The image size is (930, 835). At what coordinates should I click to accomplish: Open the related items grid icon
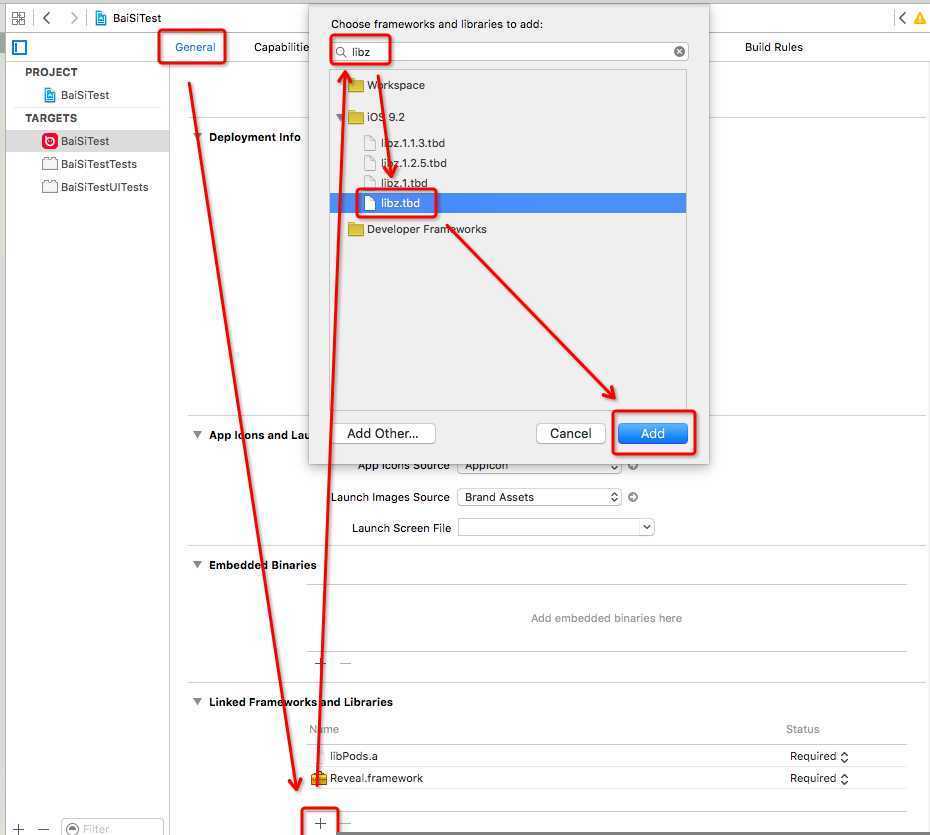click(x=18, y=18)
